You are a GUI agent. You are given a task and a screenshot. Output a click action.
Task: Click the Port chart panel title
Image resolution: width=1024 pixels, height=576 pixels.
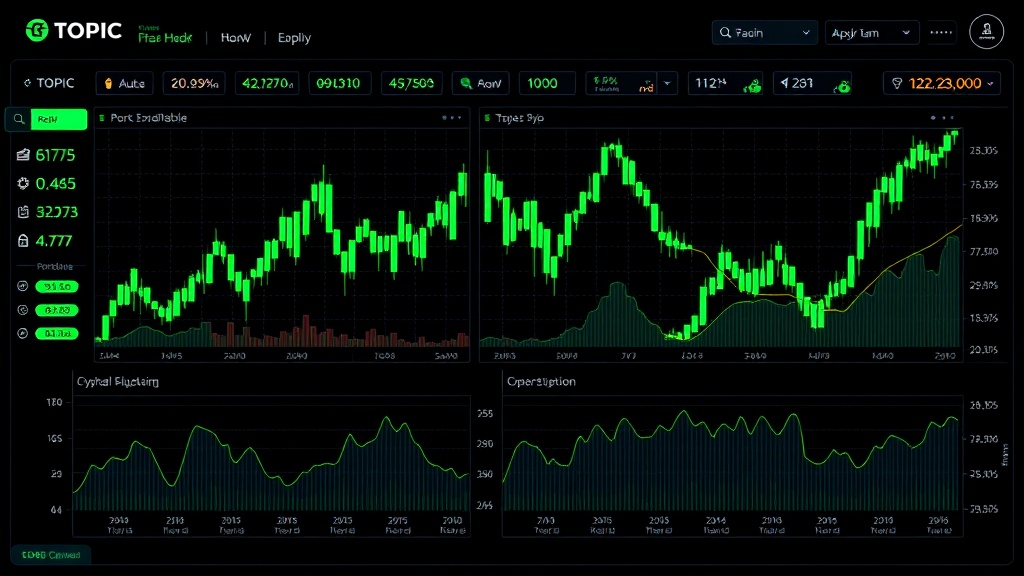(148, 118)
